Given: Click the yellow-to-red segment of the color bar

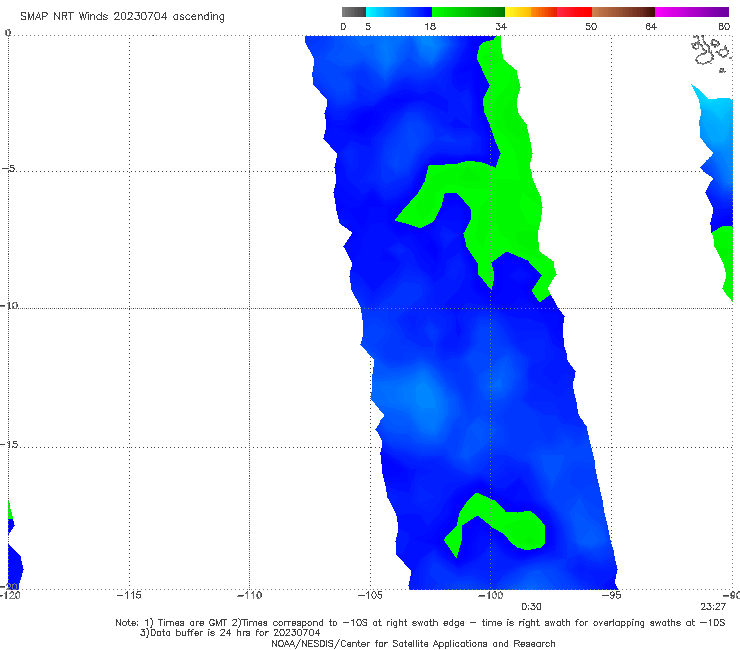Looking at the screenshot, I should click(548, 12).
